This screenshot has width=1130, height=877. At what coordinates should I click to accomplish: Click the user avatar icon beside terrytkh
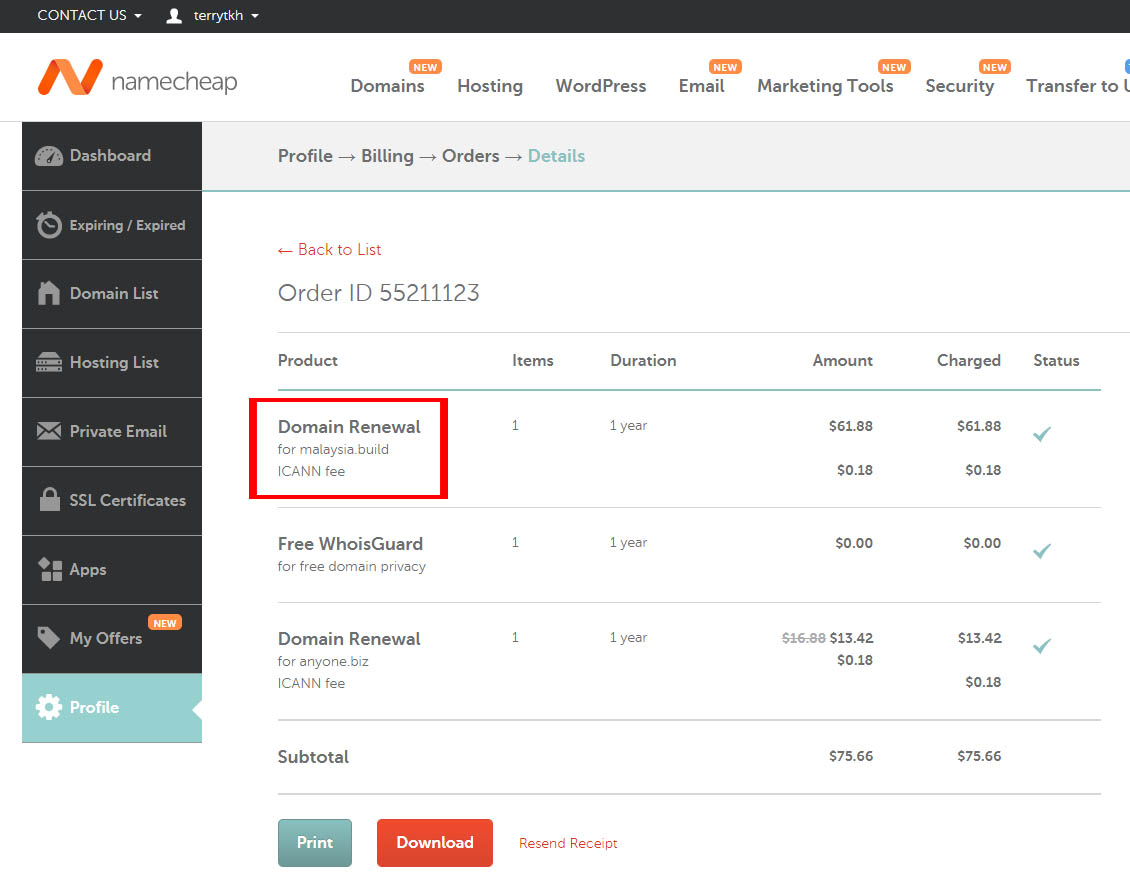174,16
